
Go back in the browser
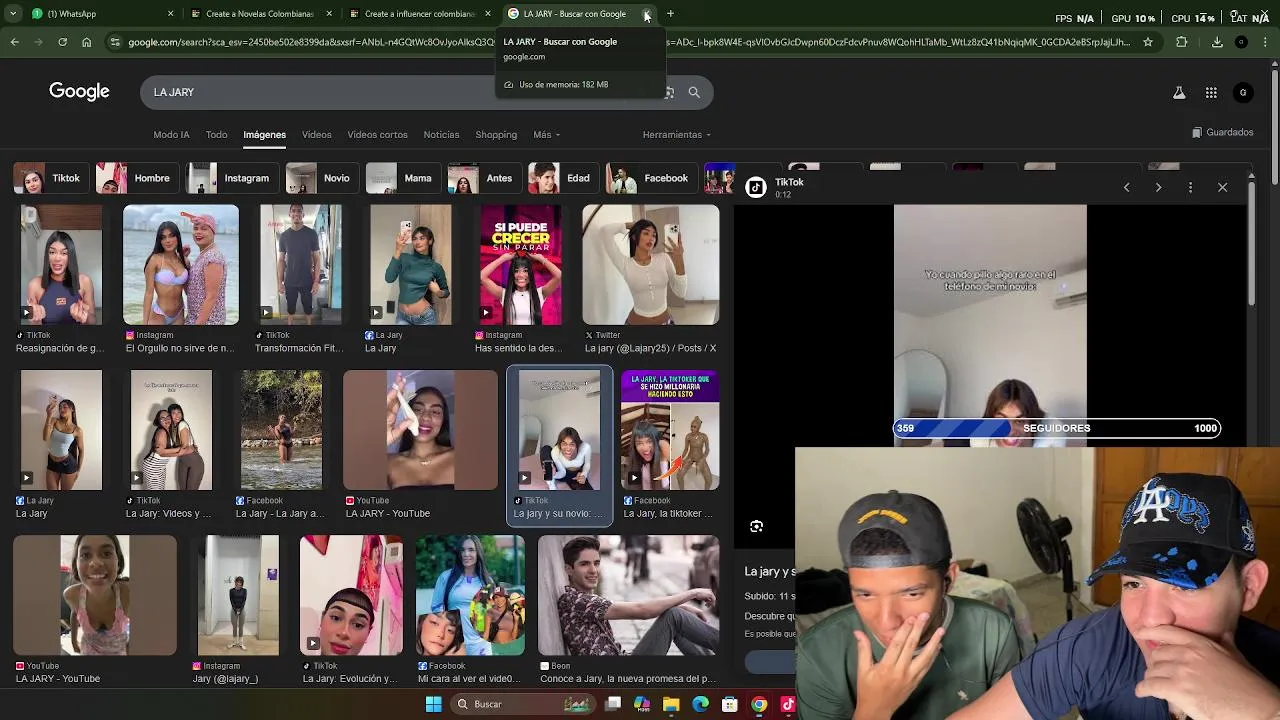[15, 42]
